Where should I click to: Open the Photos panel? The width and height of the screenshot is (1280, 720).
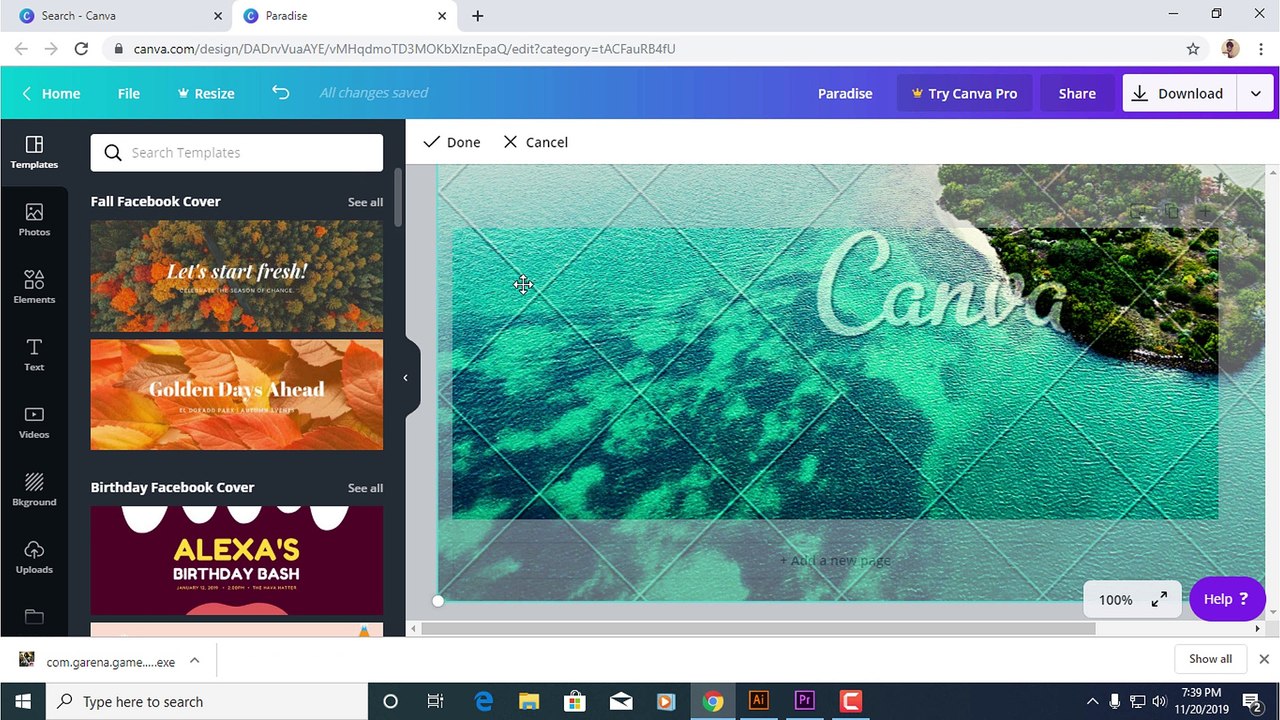(34, 220)
